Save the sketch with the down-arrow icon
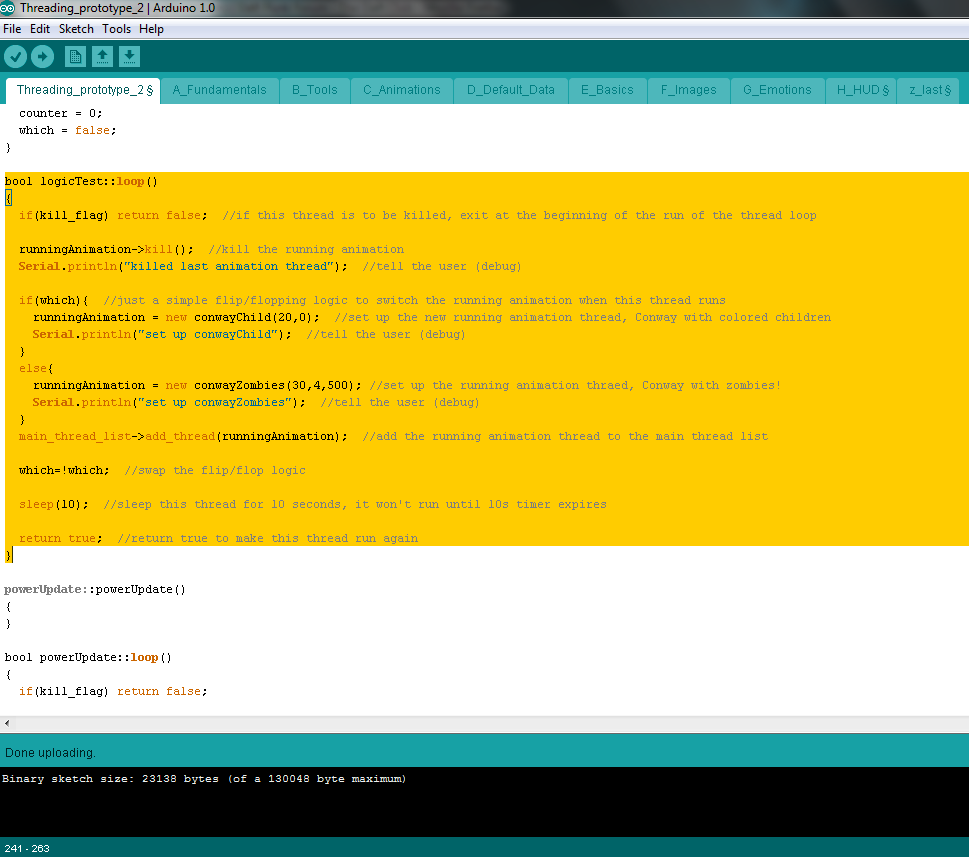The image size is (969, 857). pos(129,57)
